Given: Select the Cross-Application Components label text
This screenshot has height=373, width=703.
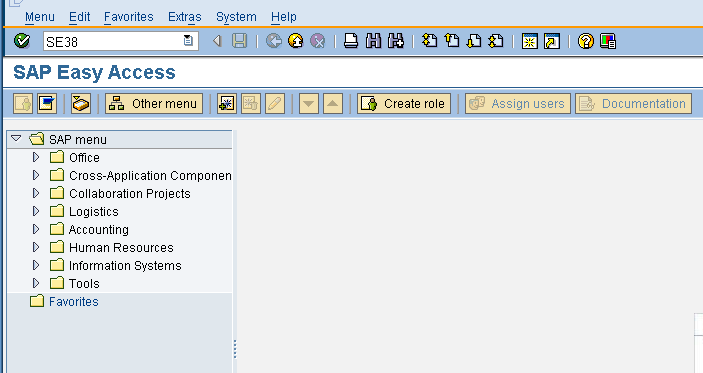Looking at the screenshot, I should pos(150,176).
